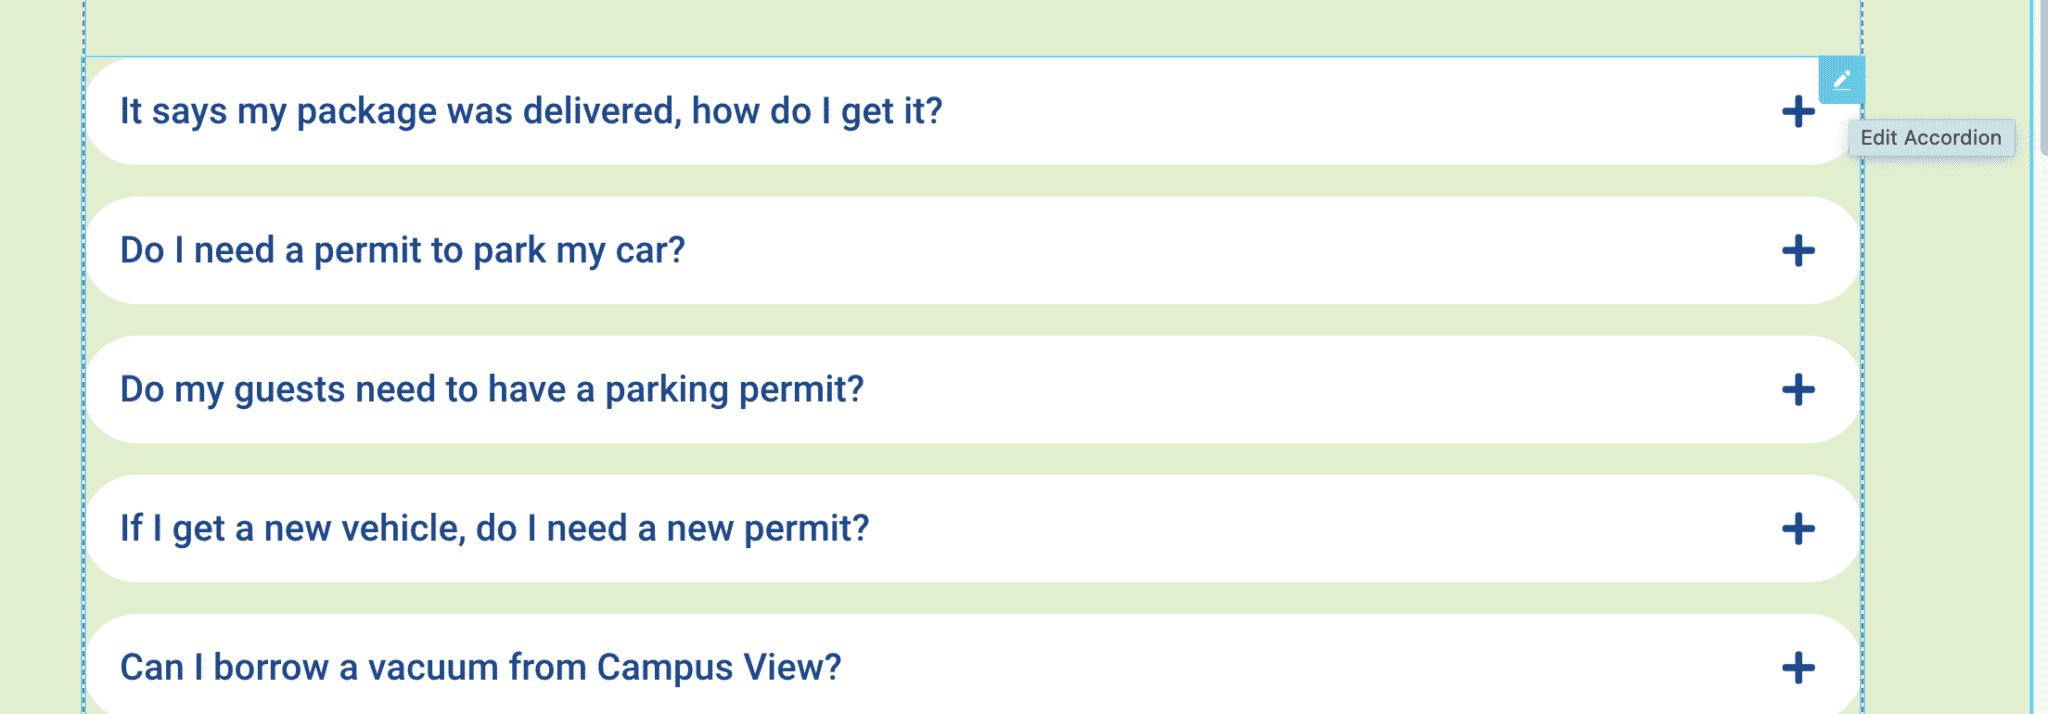2048x714 pixels.
Task: Expand the package delivered question plus icon
Action: (1798, 111)
